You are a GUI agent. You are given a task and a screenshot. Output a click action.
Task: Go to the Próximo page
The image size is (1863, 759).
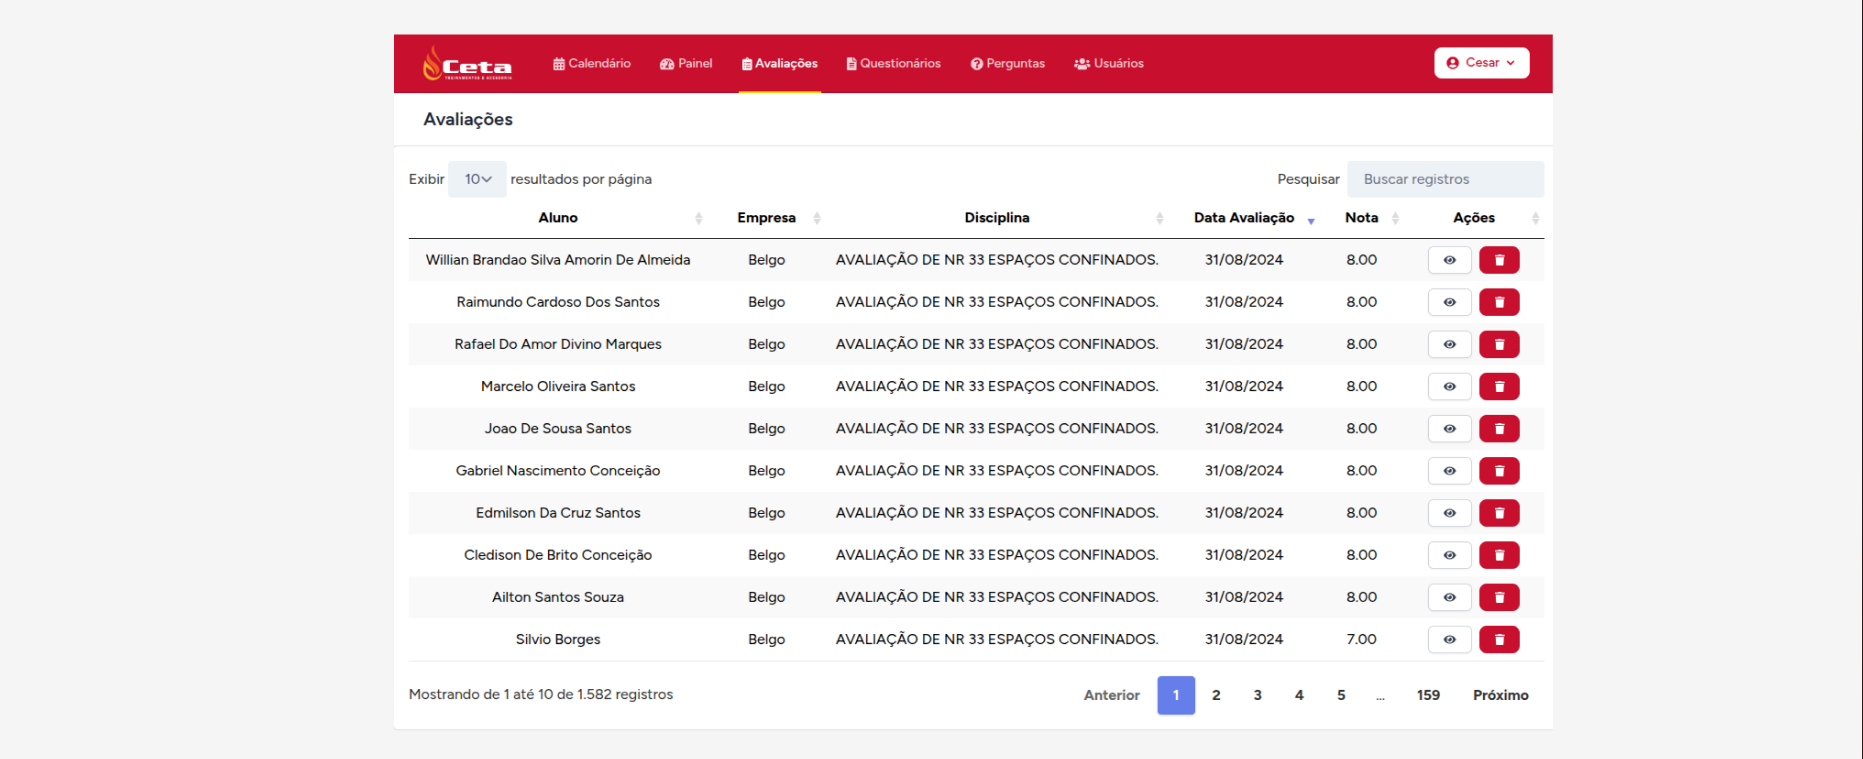(1500, 695)
